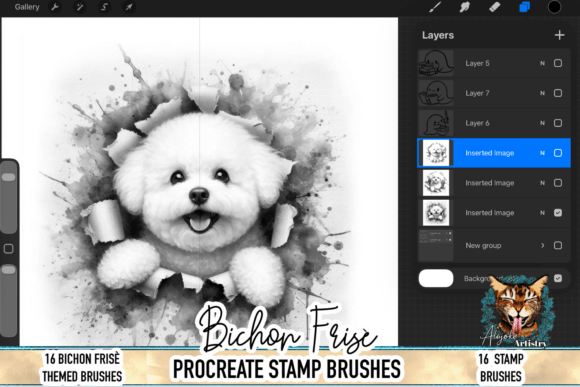580x387 pixels.
Task: Open blend mode N for Layer 7
Action: (x=542, y=93)
